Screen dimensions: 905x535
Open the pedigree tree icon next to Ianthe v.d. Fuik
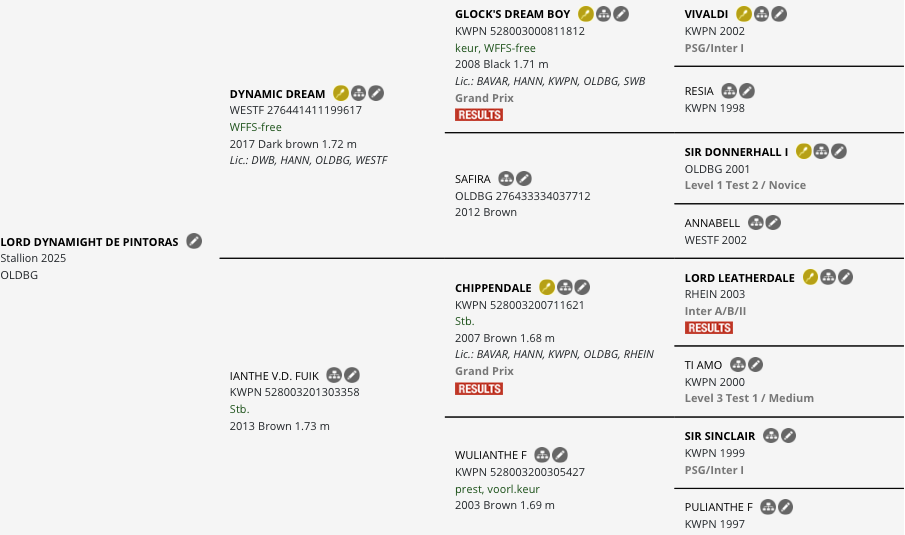coord(334,376)
